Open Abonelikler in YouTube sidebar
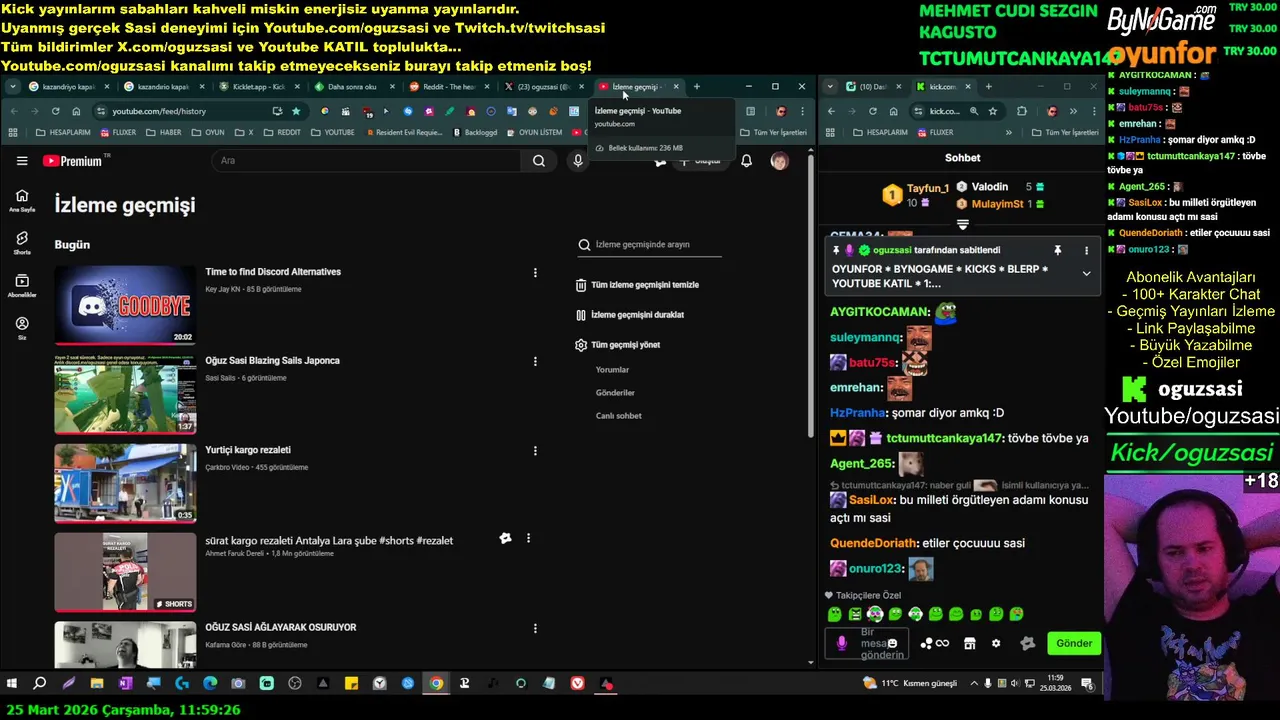 (x=22, y=285)
